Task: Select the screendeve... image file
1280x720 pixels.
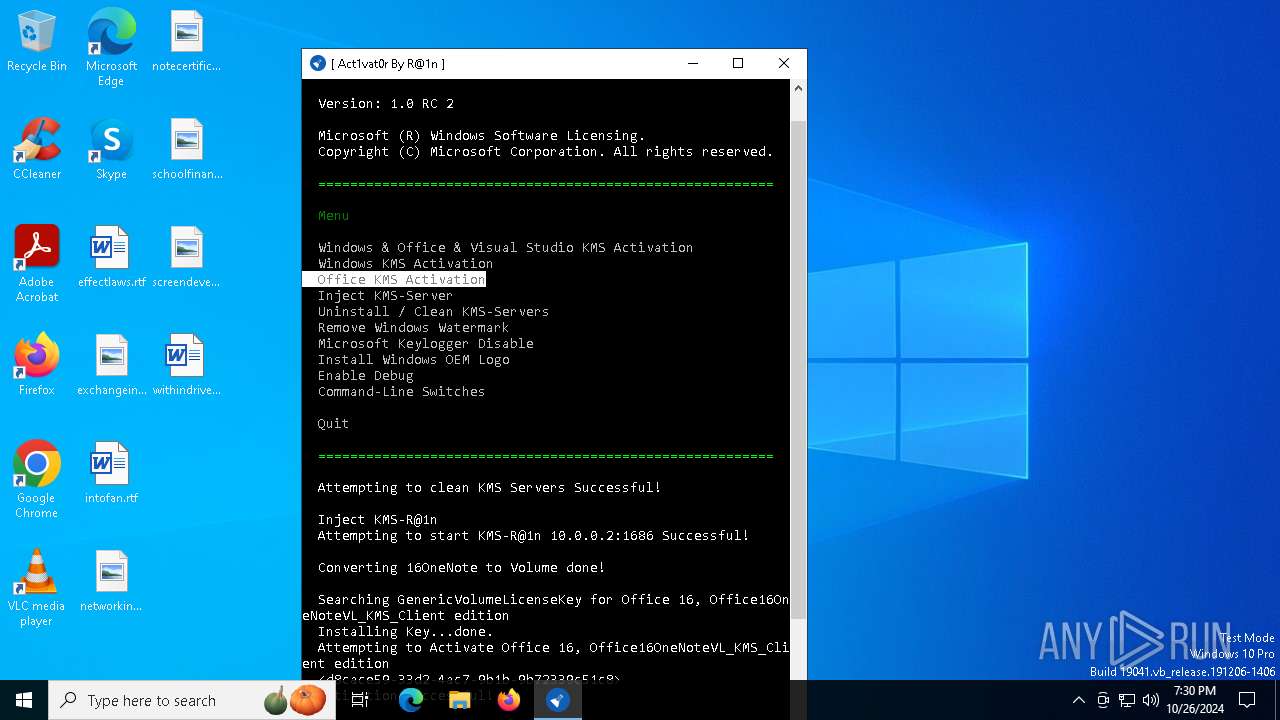Action: tap(187, 258)
